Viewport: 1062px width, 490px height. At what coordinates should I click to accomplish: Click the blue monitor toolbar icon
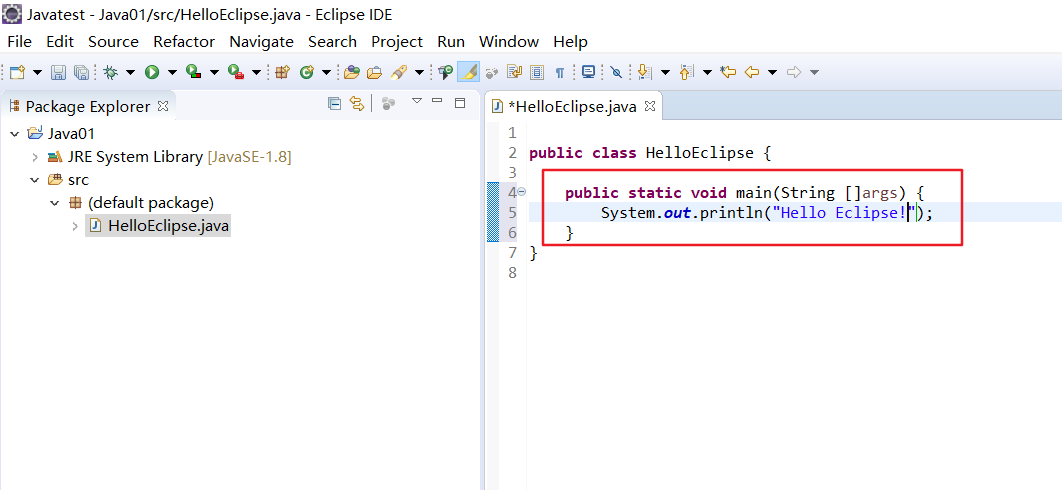(588, 72)
